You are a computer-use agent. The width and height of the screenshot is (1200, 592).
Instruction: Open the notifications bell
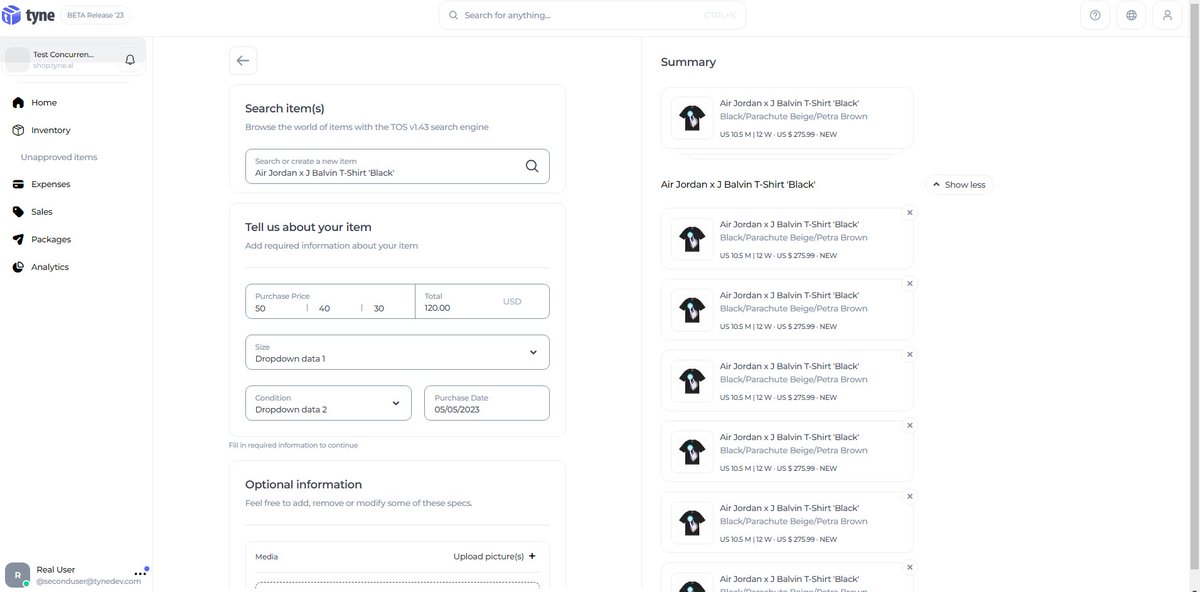pyautogui.click(x=130, y=60)
